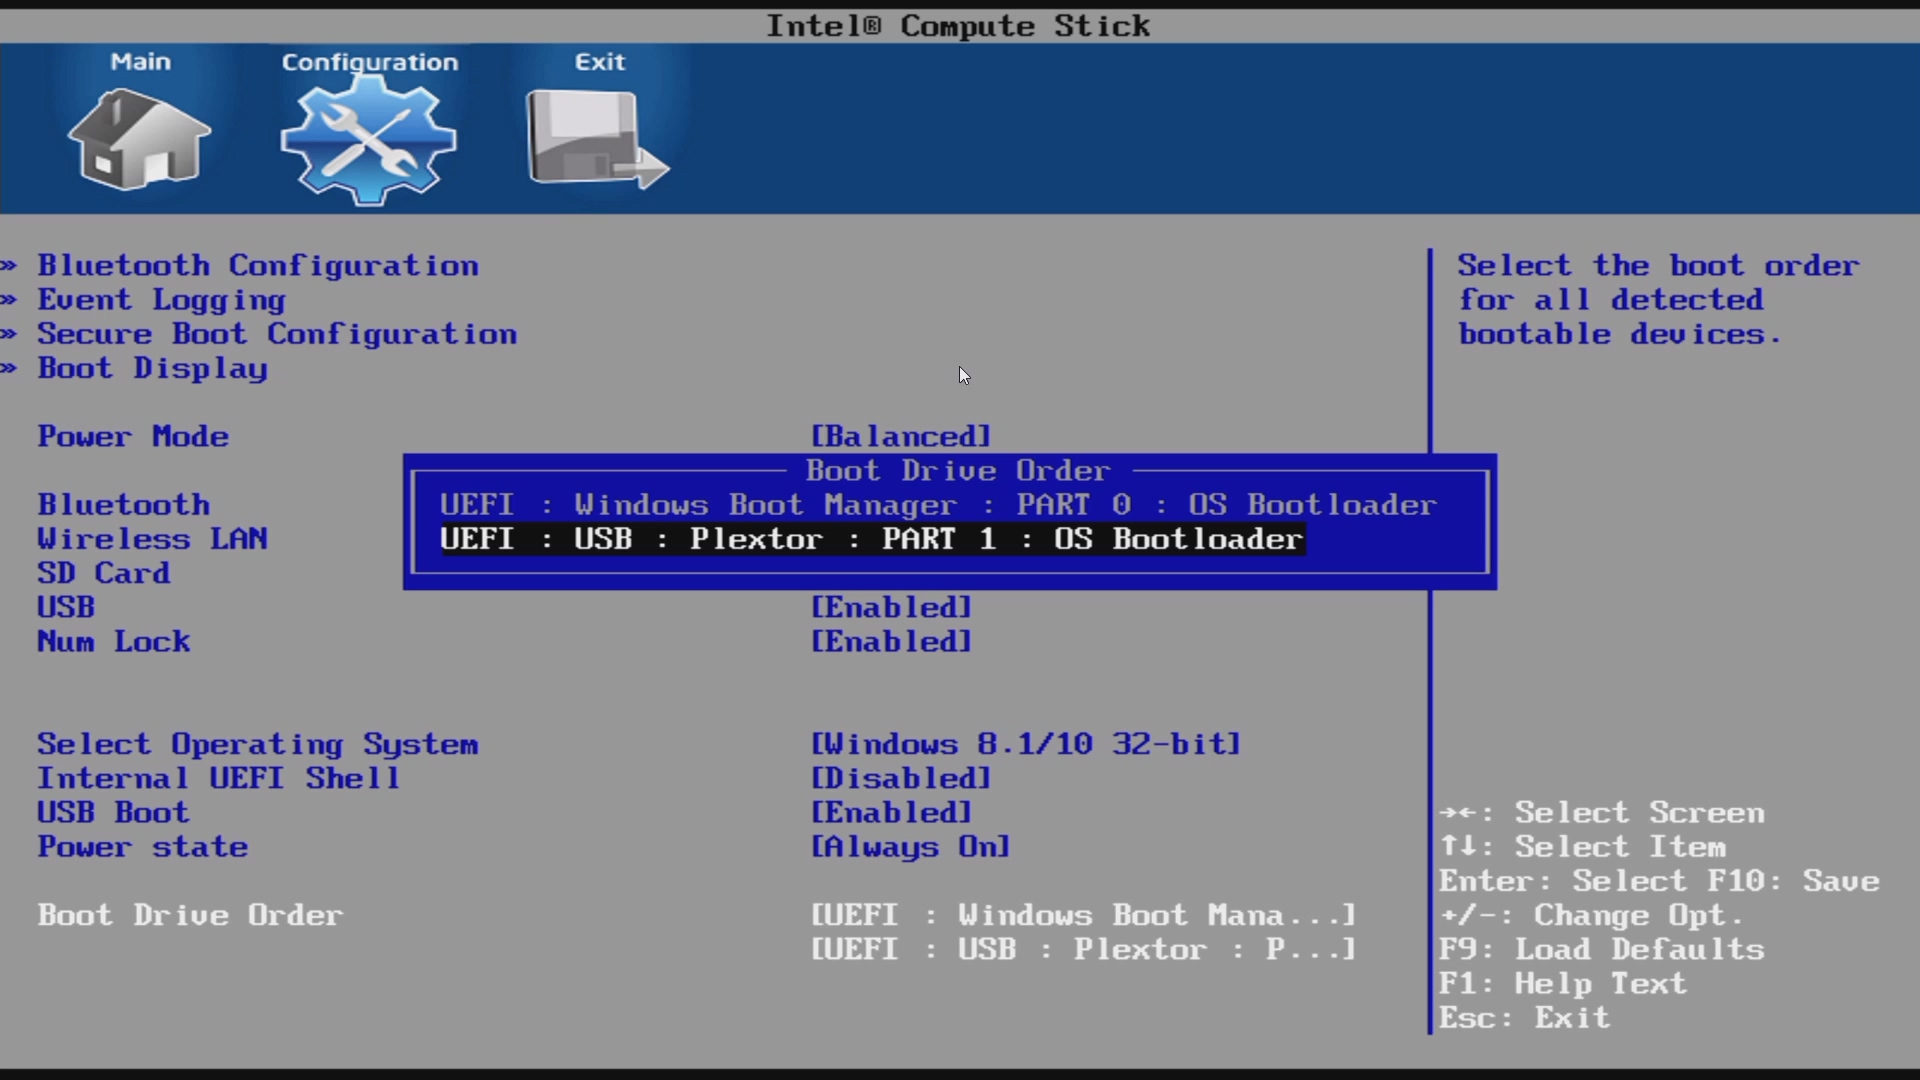Click the Boot Drive Order setting label

pyautogui.click(x=190, y=916)
